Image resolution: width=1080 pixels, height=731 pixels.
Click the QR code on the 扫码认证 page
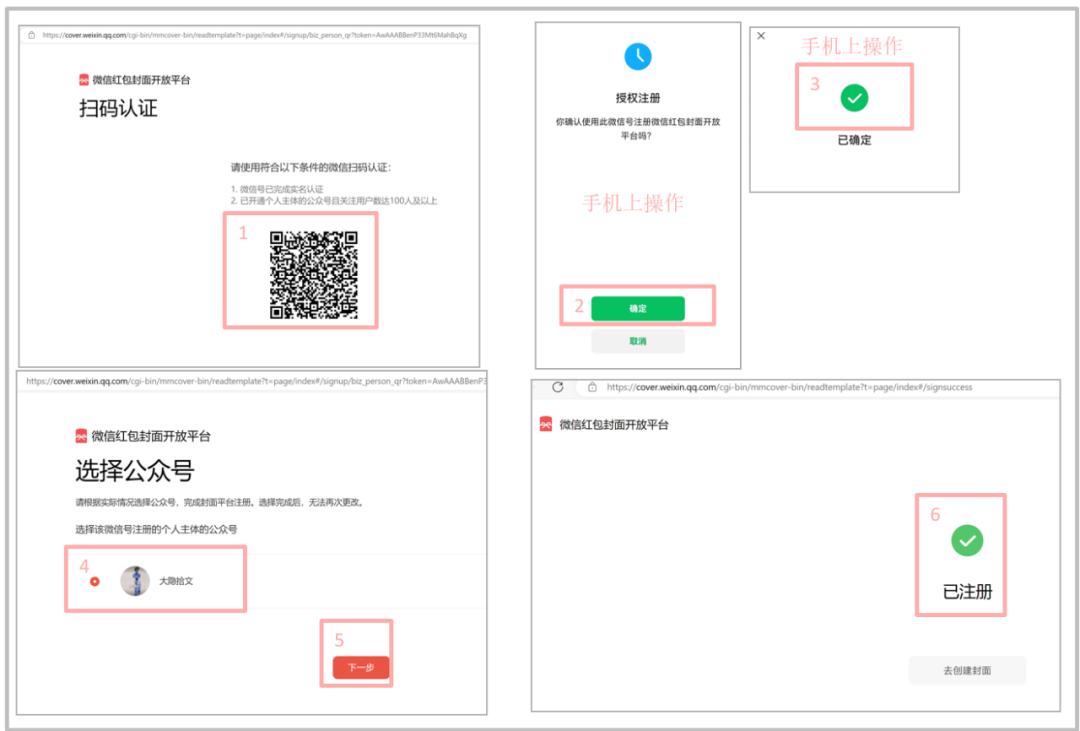(x=313, y=275)
